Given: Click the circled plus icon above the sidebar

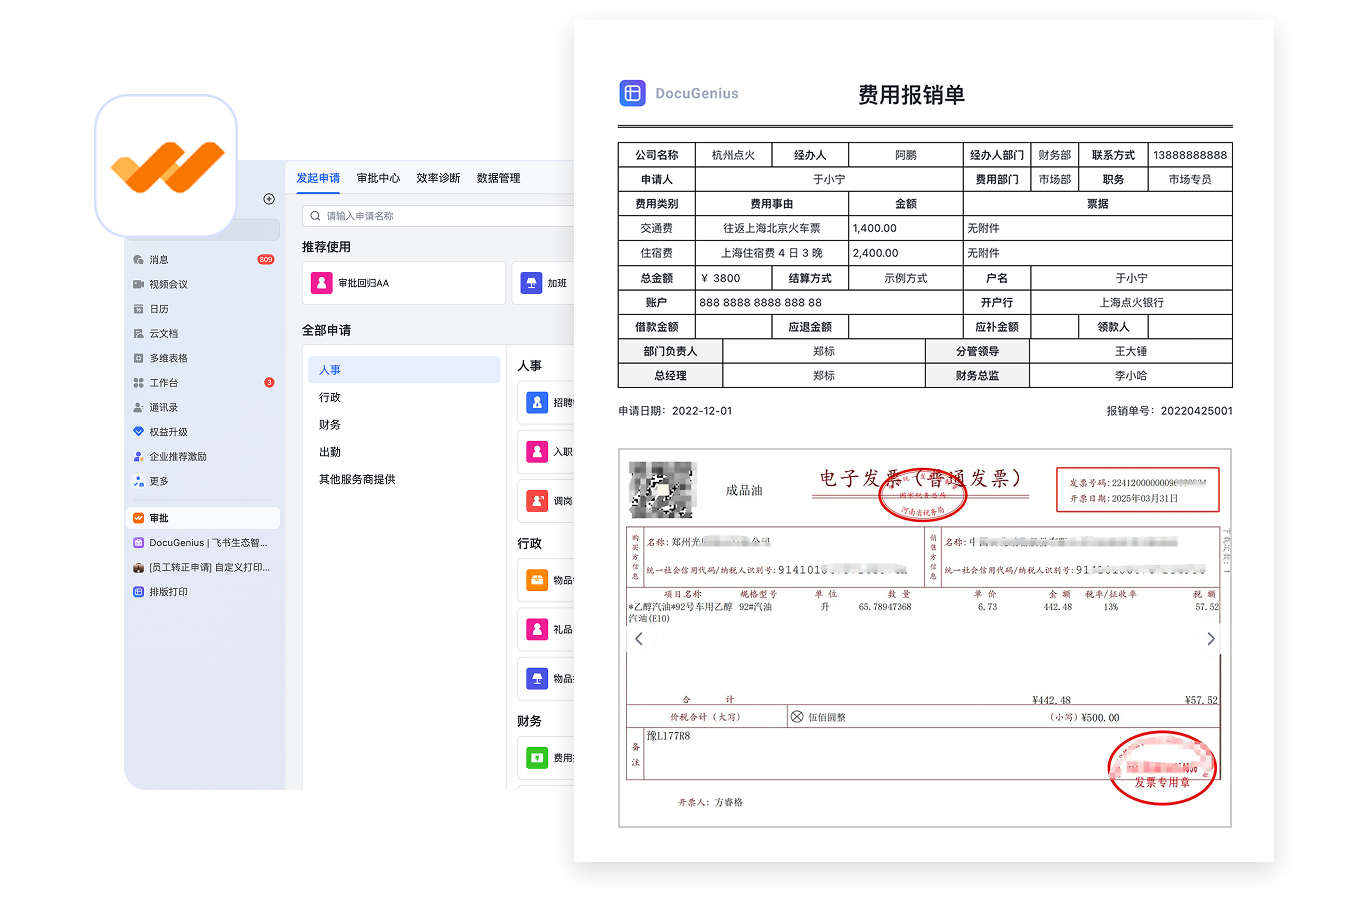Looking at the screenshot, I should coord(269,199).
